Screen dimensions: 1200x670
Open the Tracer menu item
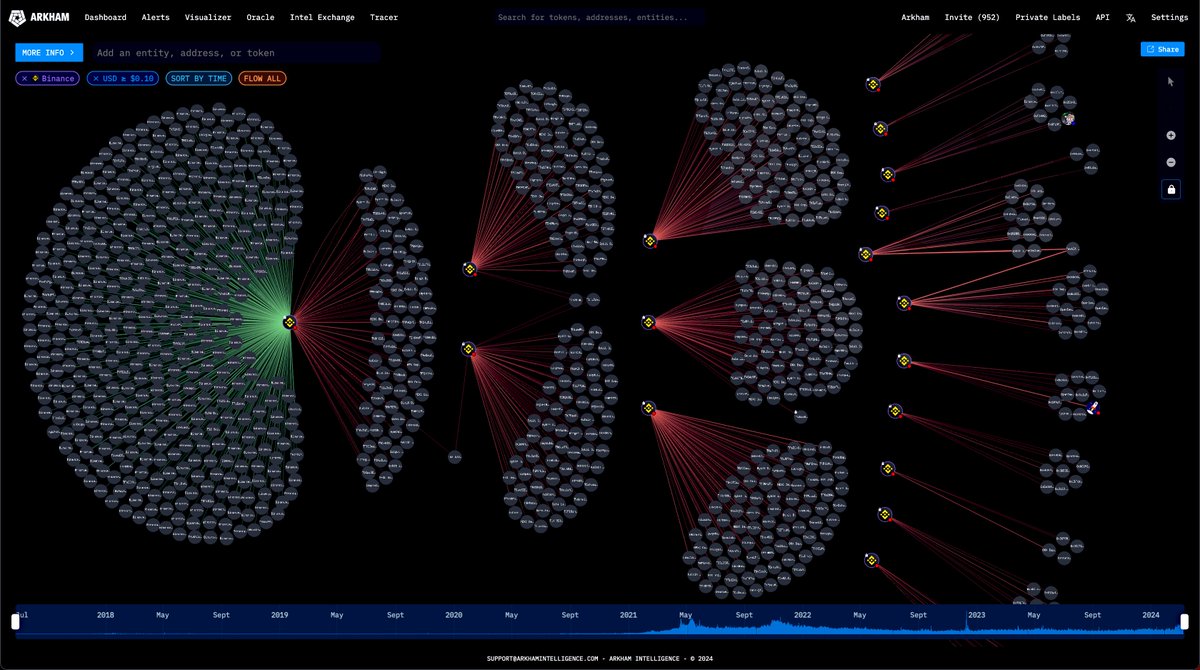(384, 17)
